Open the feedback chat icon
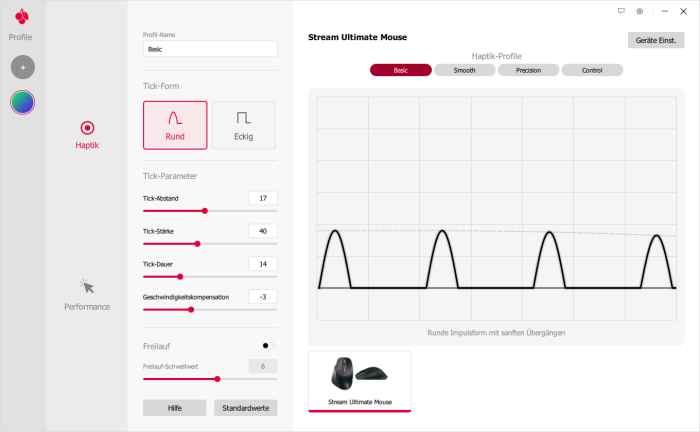This screenshot has height=432, width=700. pyautogui.click(x=621, y=10)
